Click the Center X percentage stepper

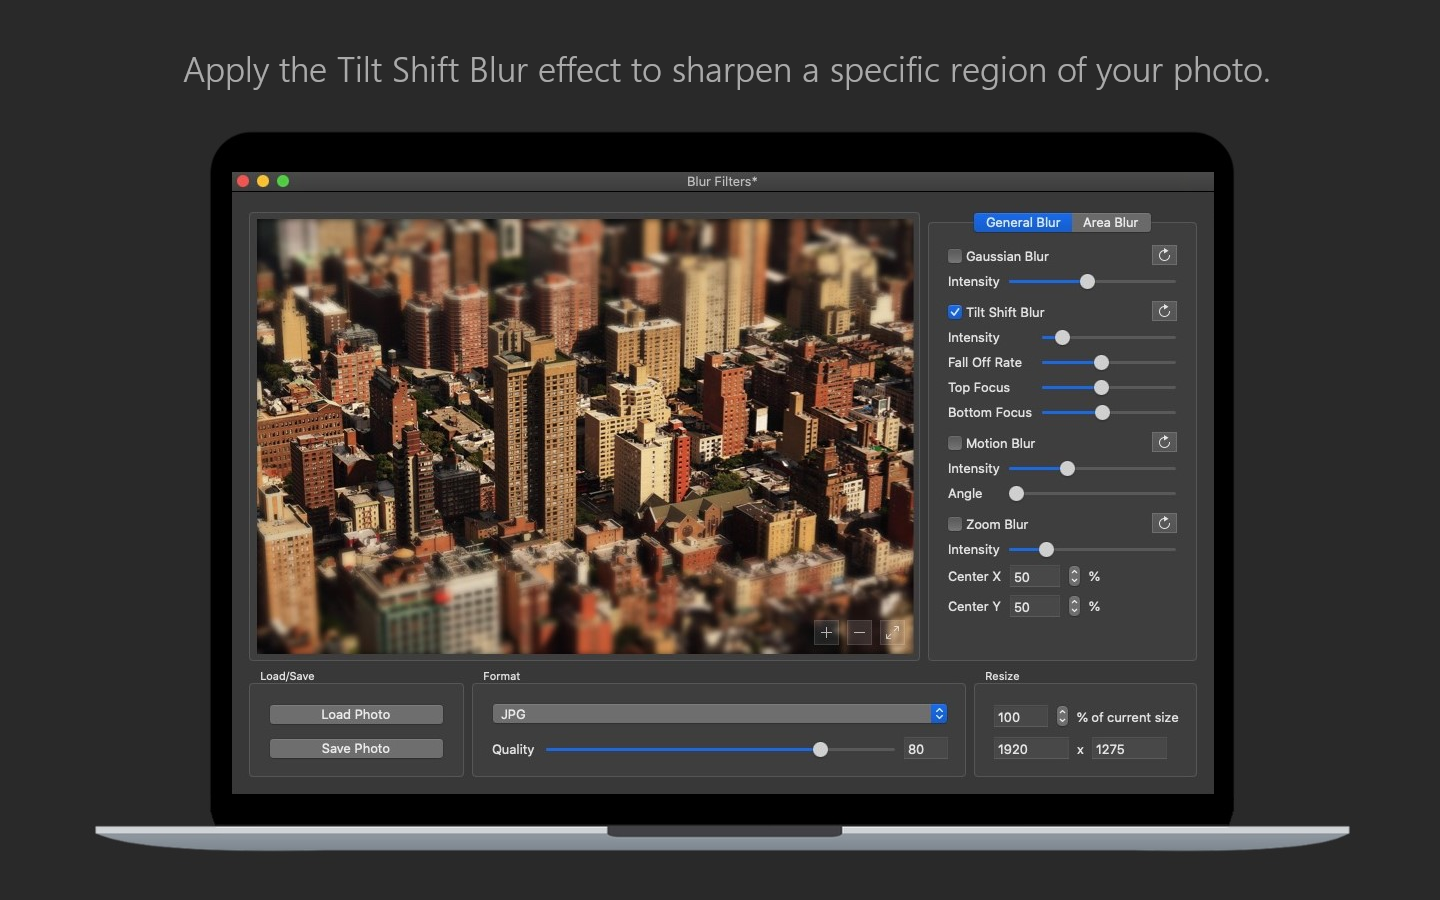point(1074,576)
